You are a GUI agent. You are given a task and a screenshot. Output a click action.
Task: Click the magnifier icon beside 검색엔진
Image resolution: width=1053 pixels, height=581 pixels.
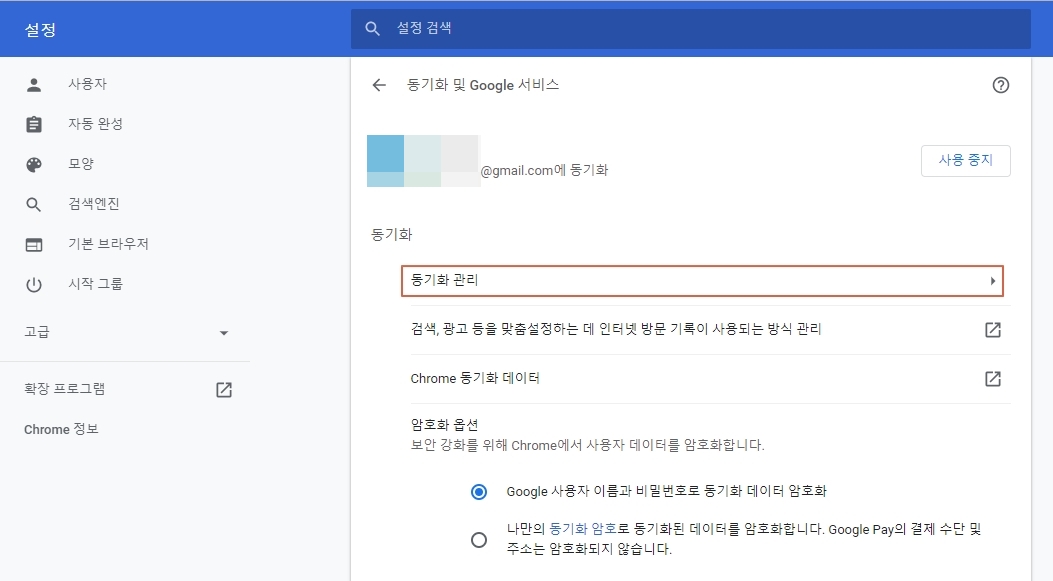pos(34,205)
